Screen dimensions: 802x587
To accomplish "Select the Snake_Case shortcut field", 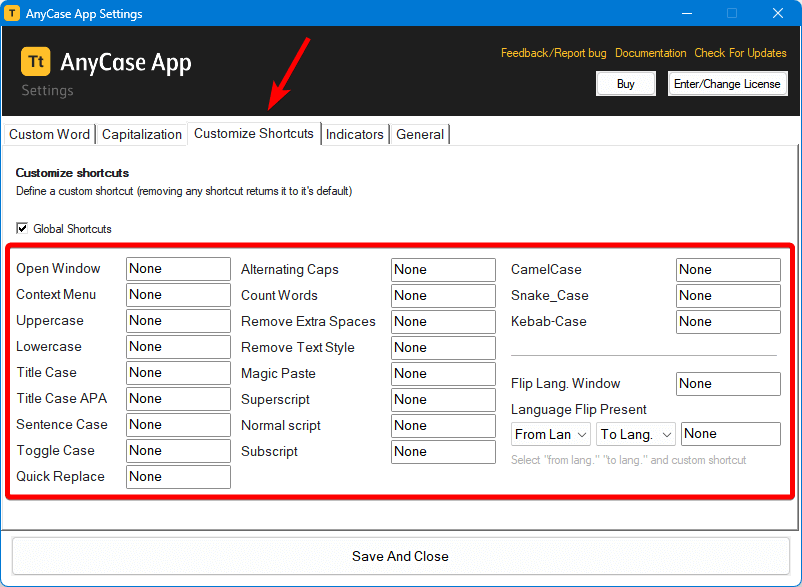I will pos(728,296).
